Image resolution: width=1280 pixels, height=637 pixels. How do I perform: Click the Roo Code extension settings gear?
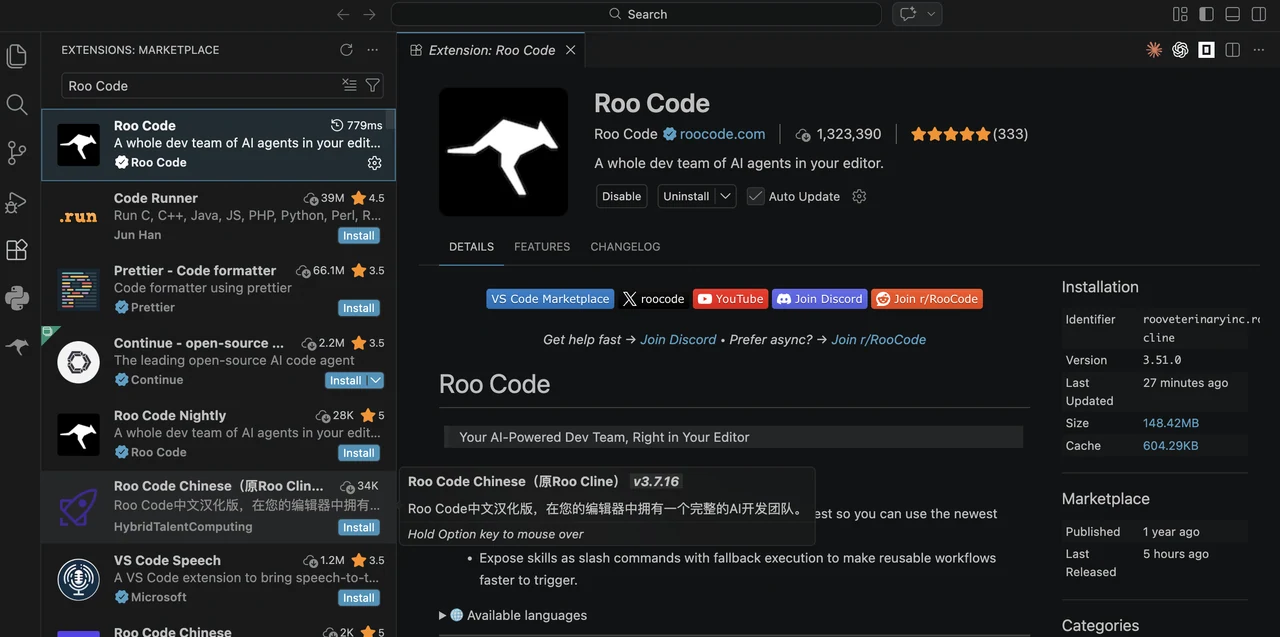point(859,196)
